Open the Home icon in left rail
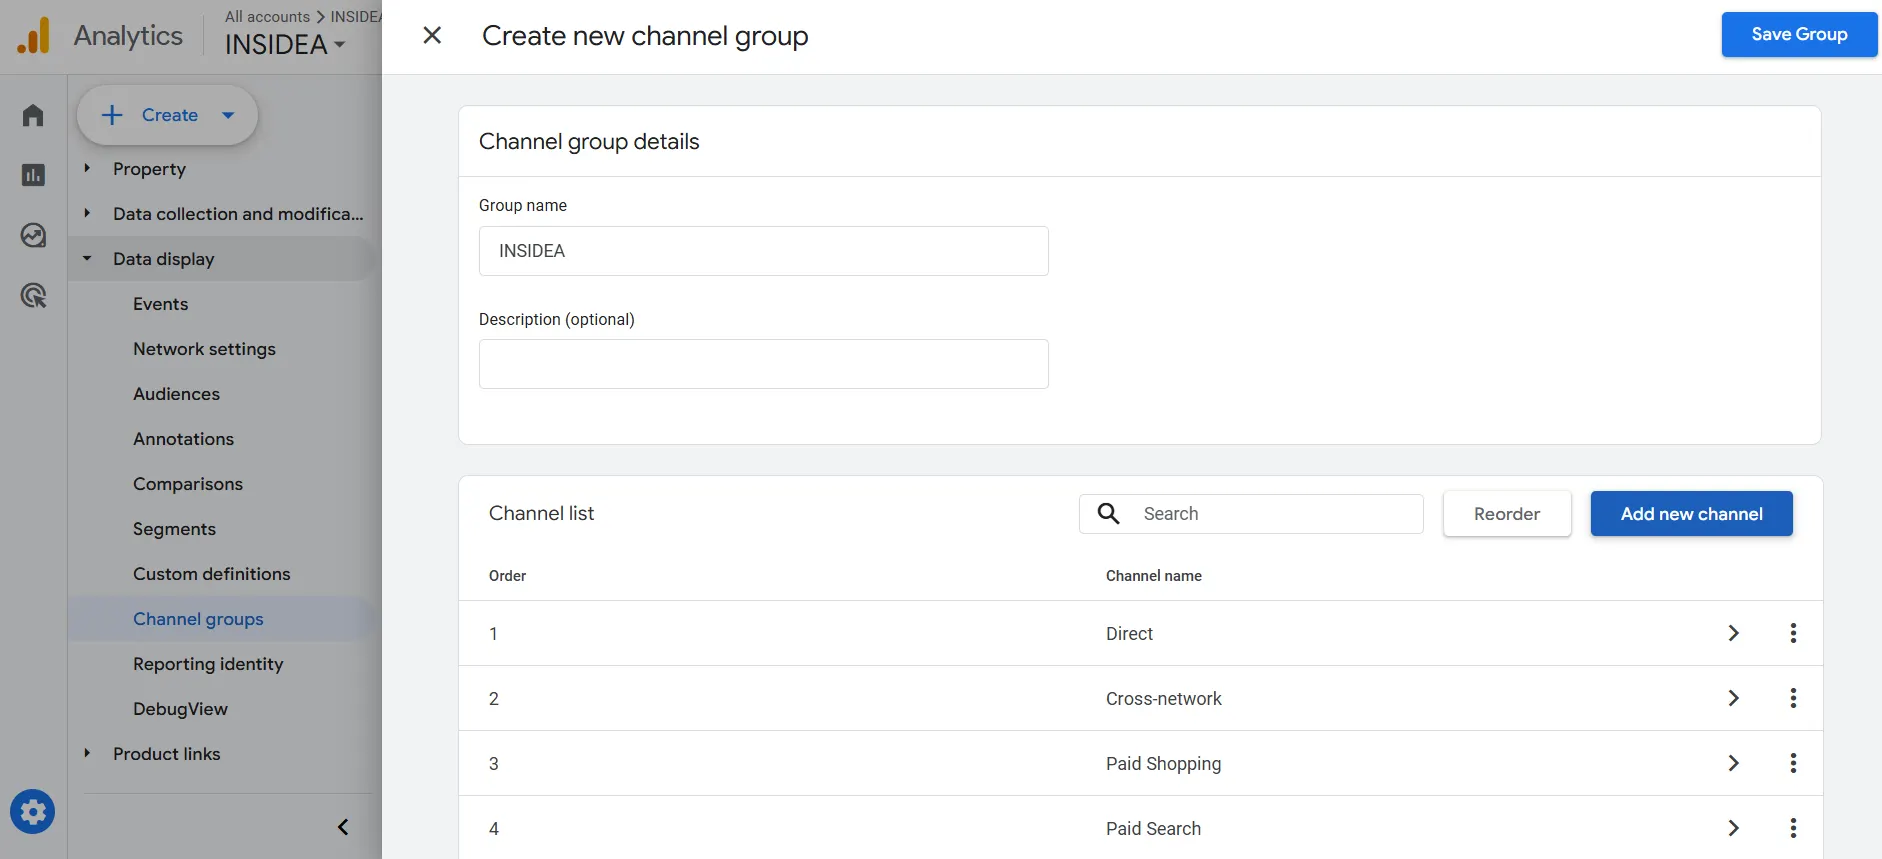The image size is (1882, 859). pyautogui.click(x=33, y=115)
